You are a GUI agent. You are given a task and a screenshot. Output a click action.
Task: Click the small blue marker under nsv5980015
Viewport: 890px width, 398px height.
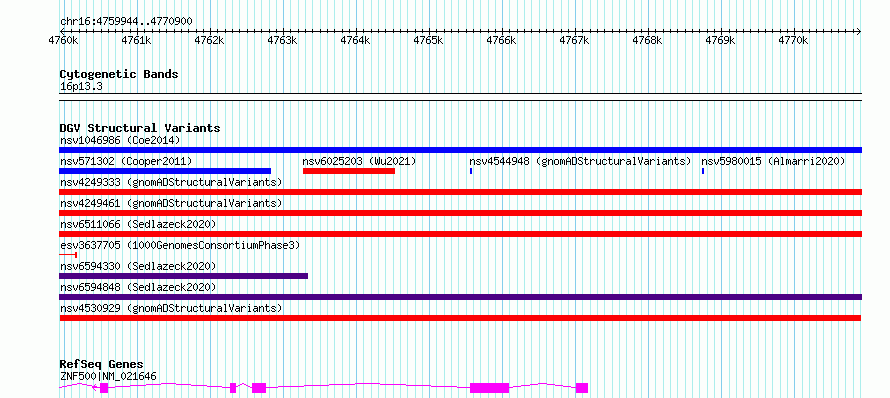click(x=703, y=171)
